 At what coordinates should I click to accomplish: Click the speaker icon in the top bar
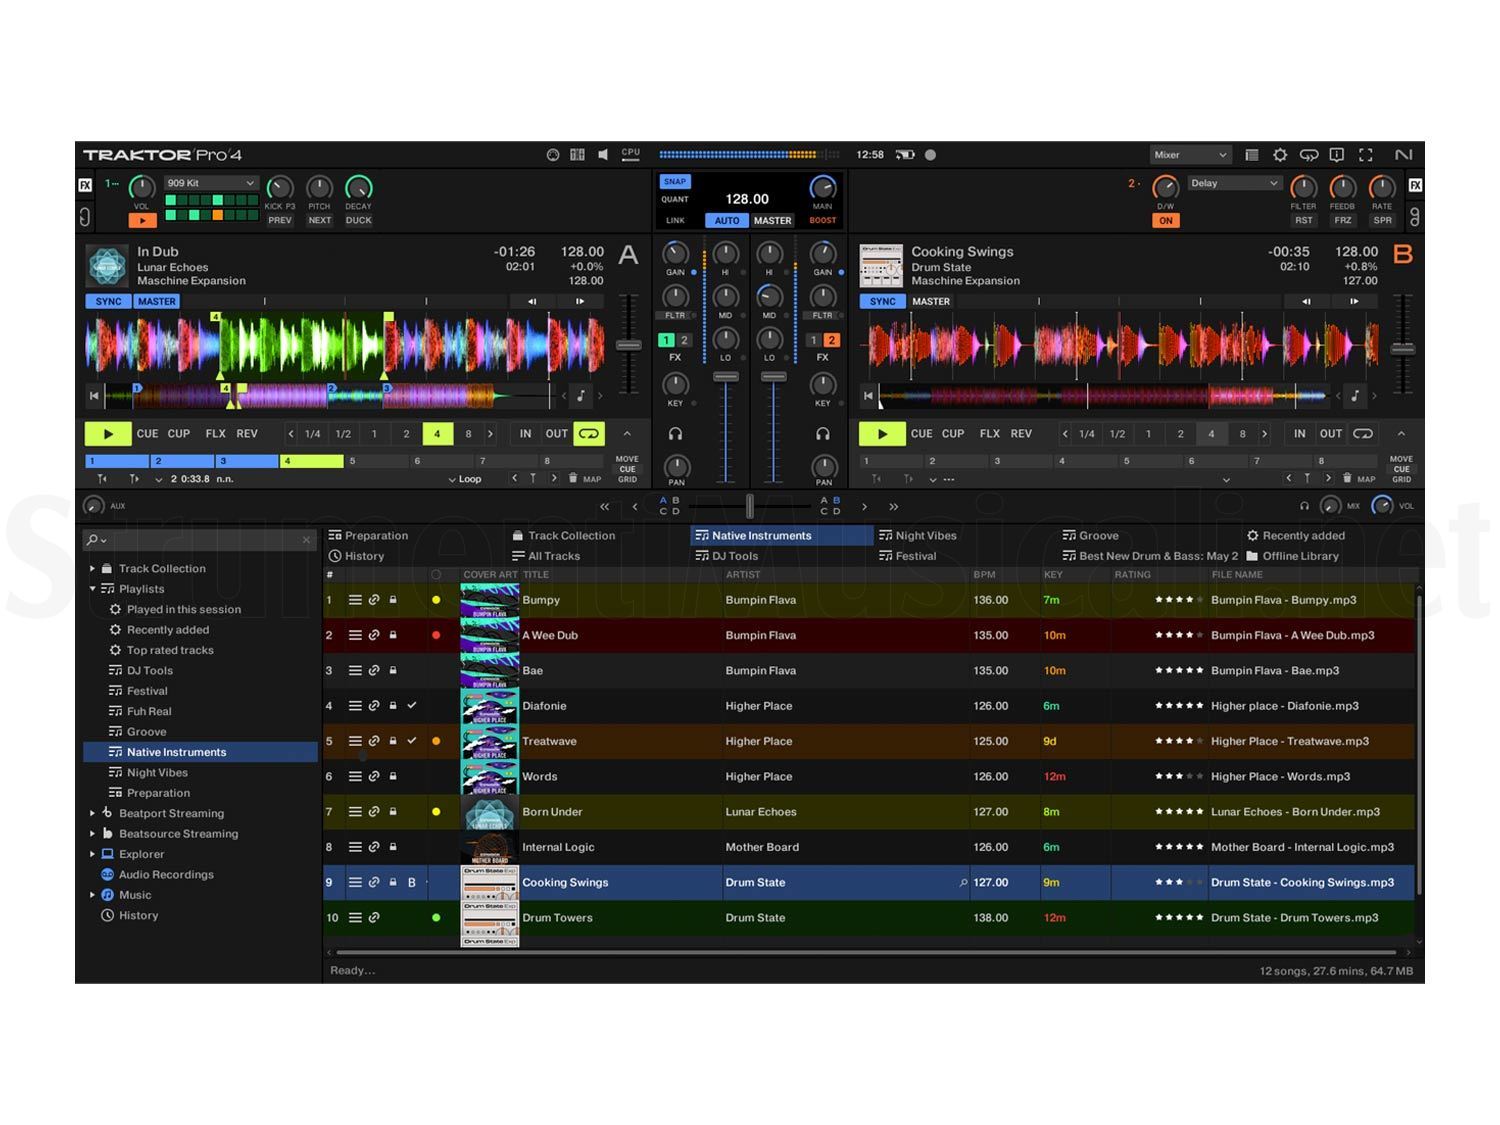tap(603, 154)
